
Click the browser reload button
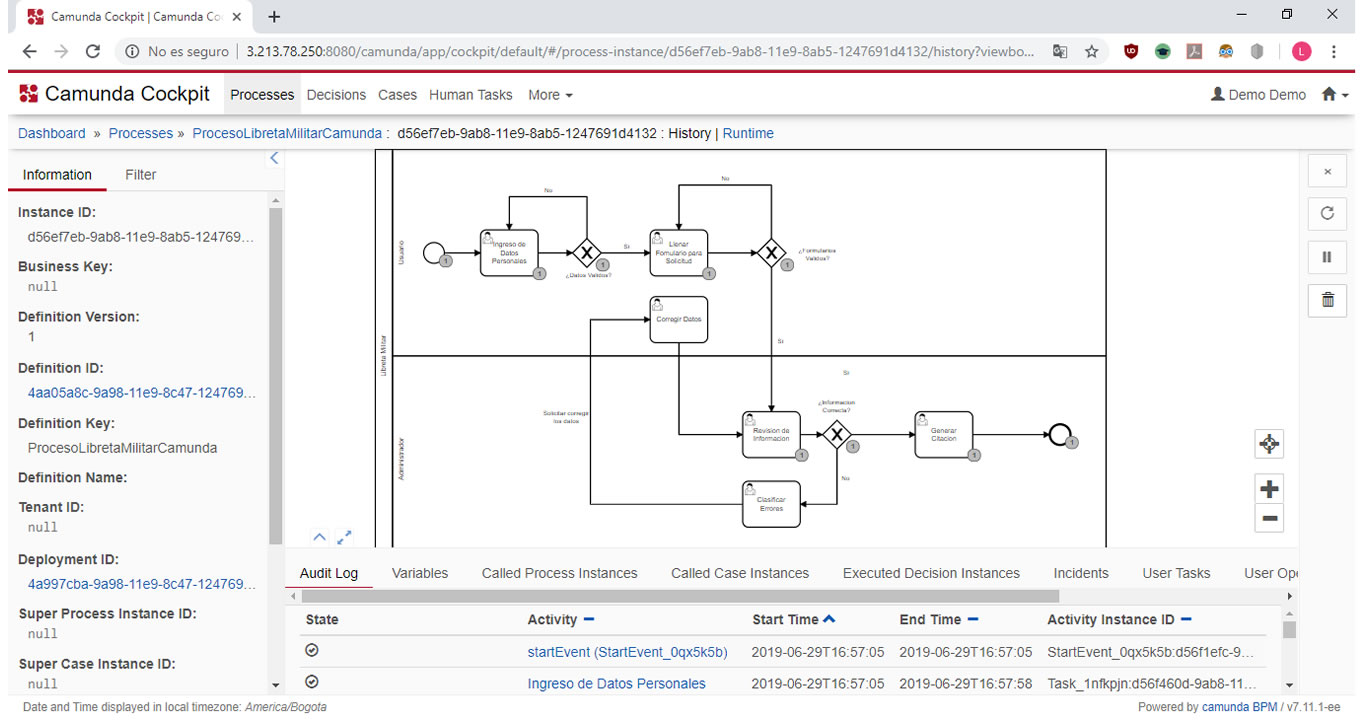pos(93,51)
